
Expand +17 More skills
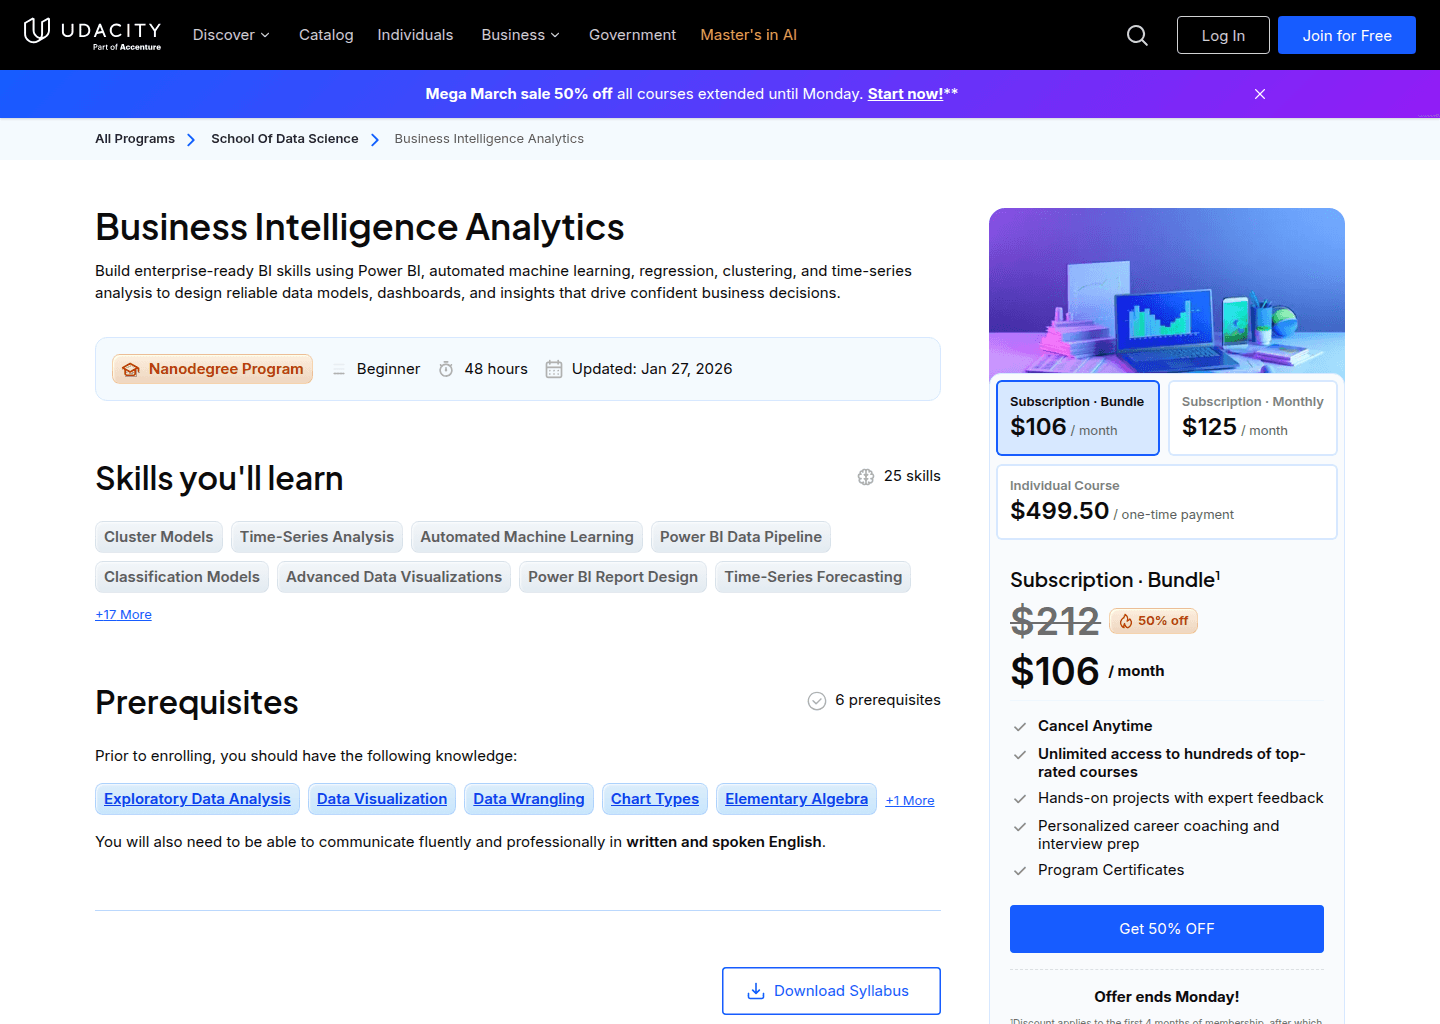point(123,613)
